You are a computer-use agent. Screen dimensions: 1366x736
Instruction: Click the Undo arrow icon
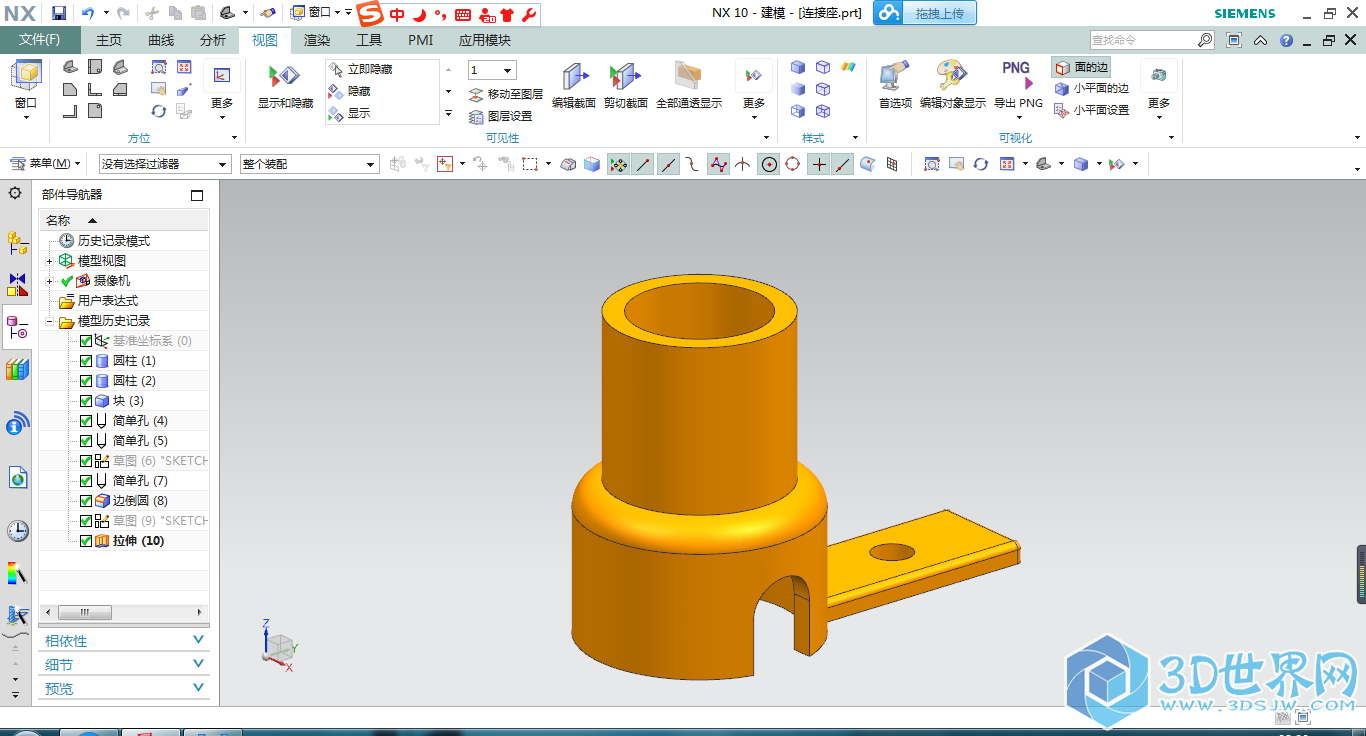[88, 13]
